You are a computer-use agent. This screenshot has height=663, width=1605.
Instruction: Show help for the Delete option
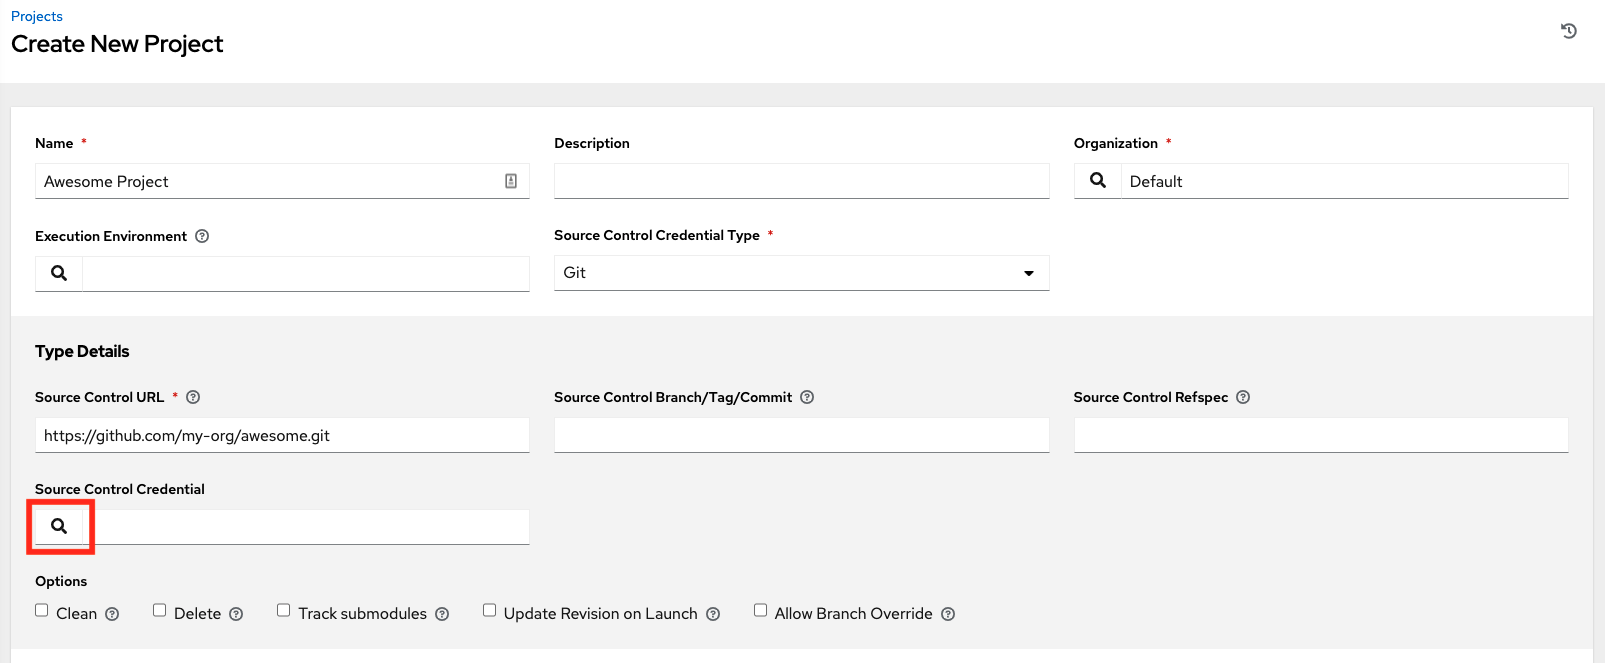point(236,614)
